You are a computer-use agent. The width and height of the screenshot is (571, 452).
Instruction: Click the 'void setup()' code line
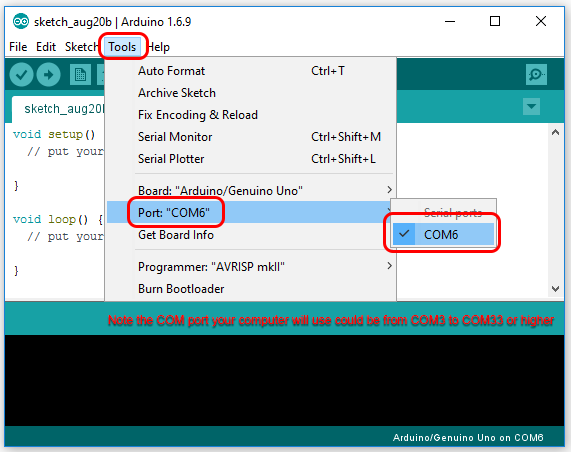point(54,134)
